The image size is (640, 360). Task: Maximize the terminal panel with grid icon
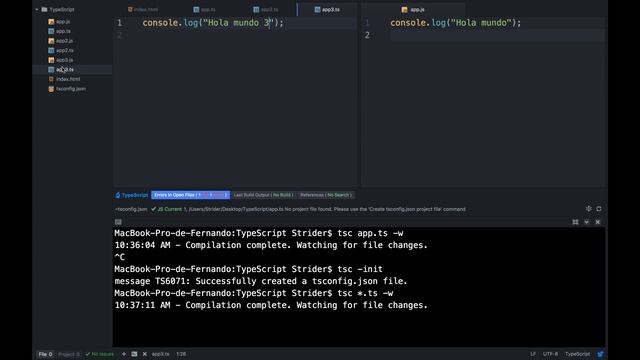(575, 222)
